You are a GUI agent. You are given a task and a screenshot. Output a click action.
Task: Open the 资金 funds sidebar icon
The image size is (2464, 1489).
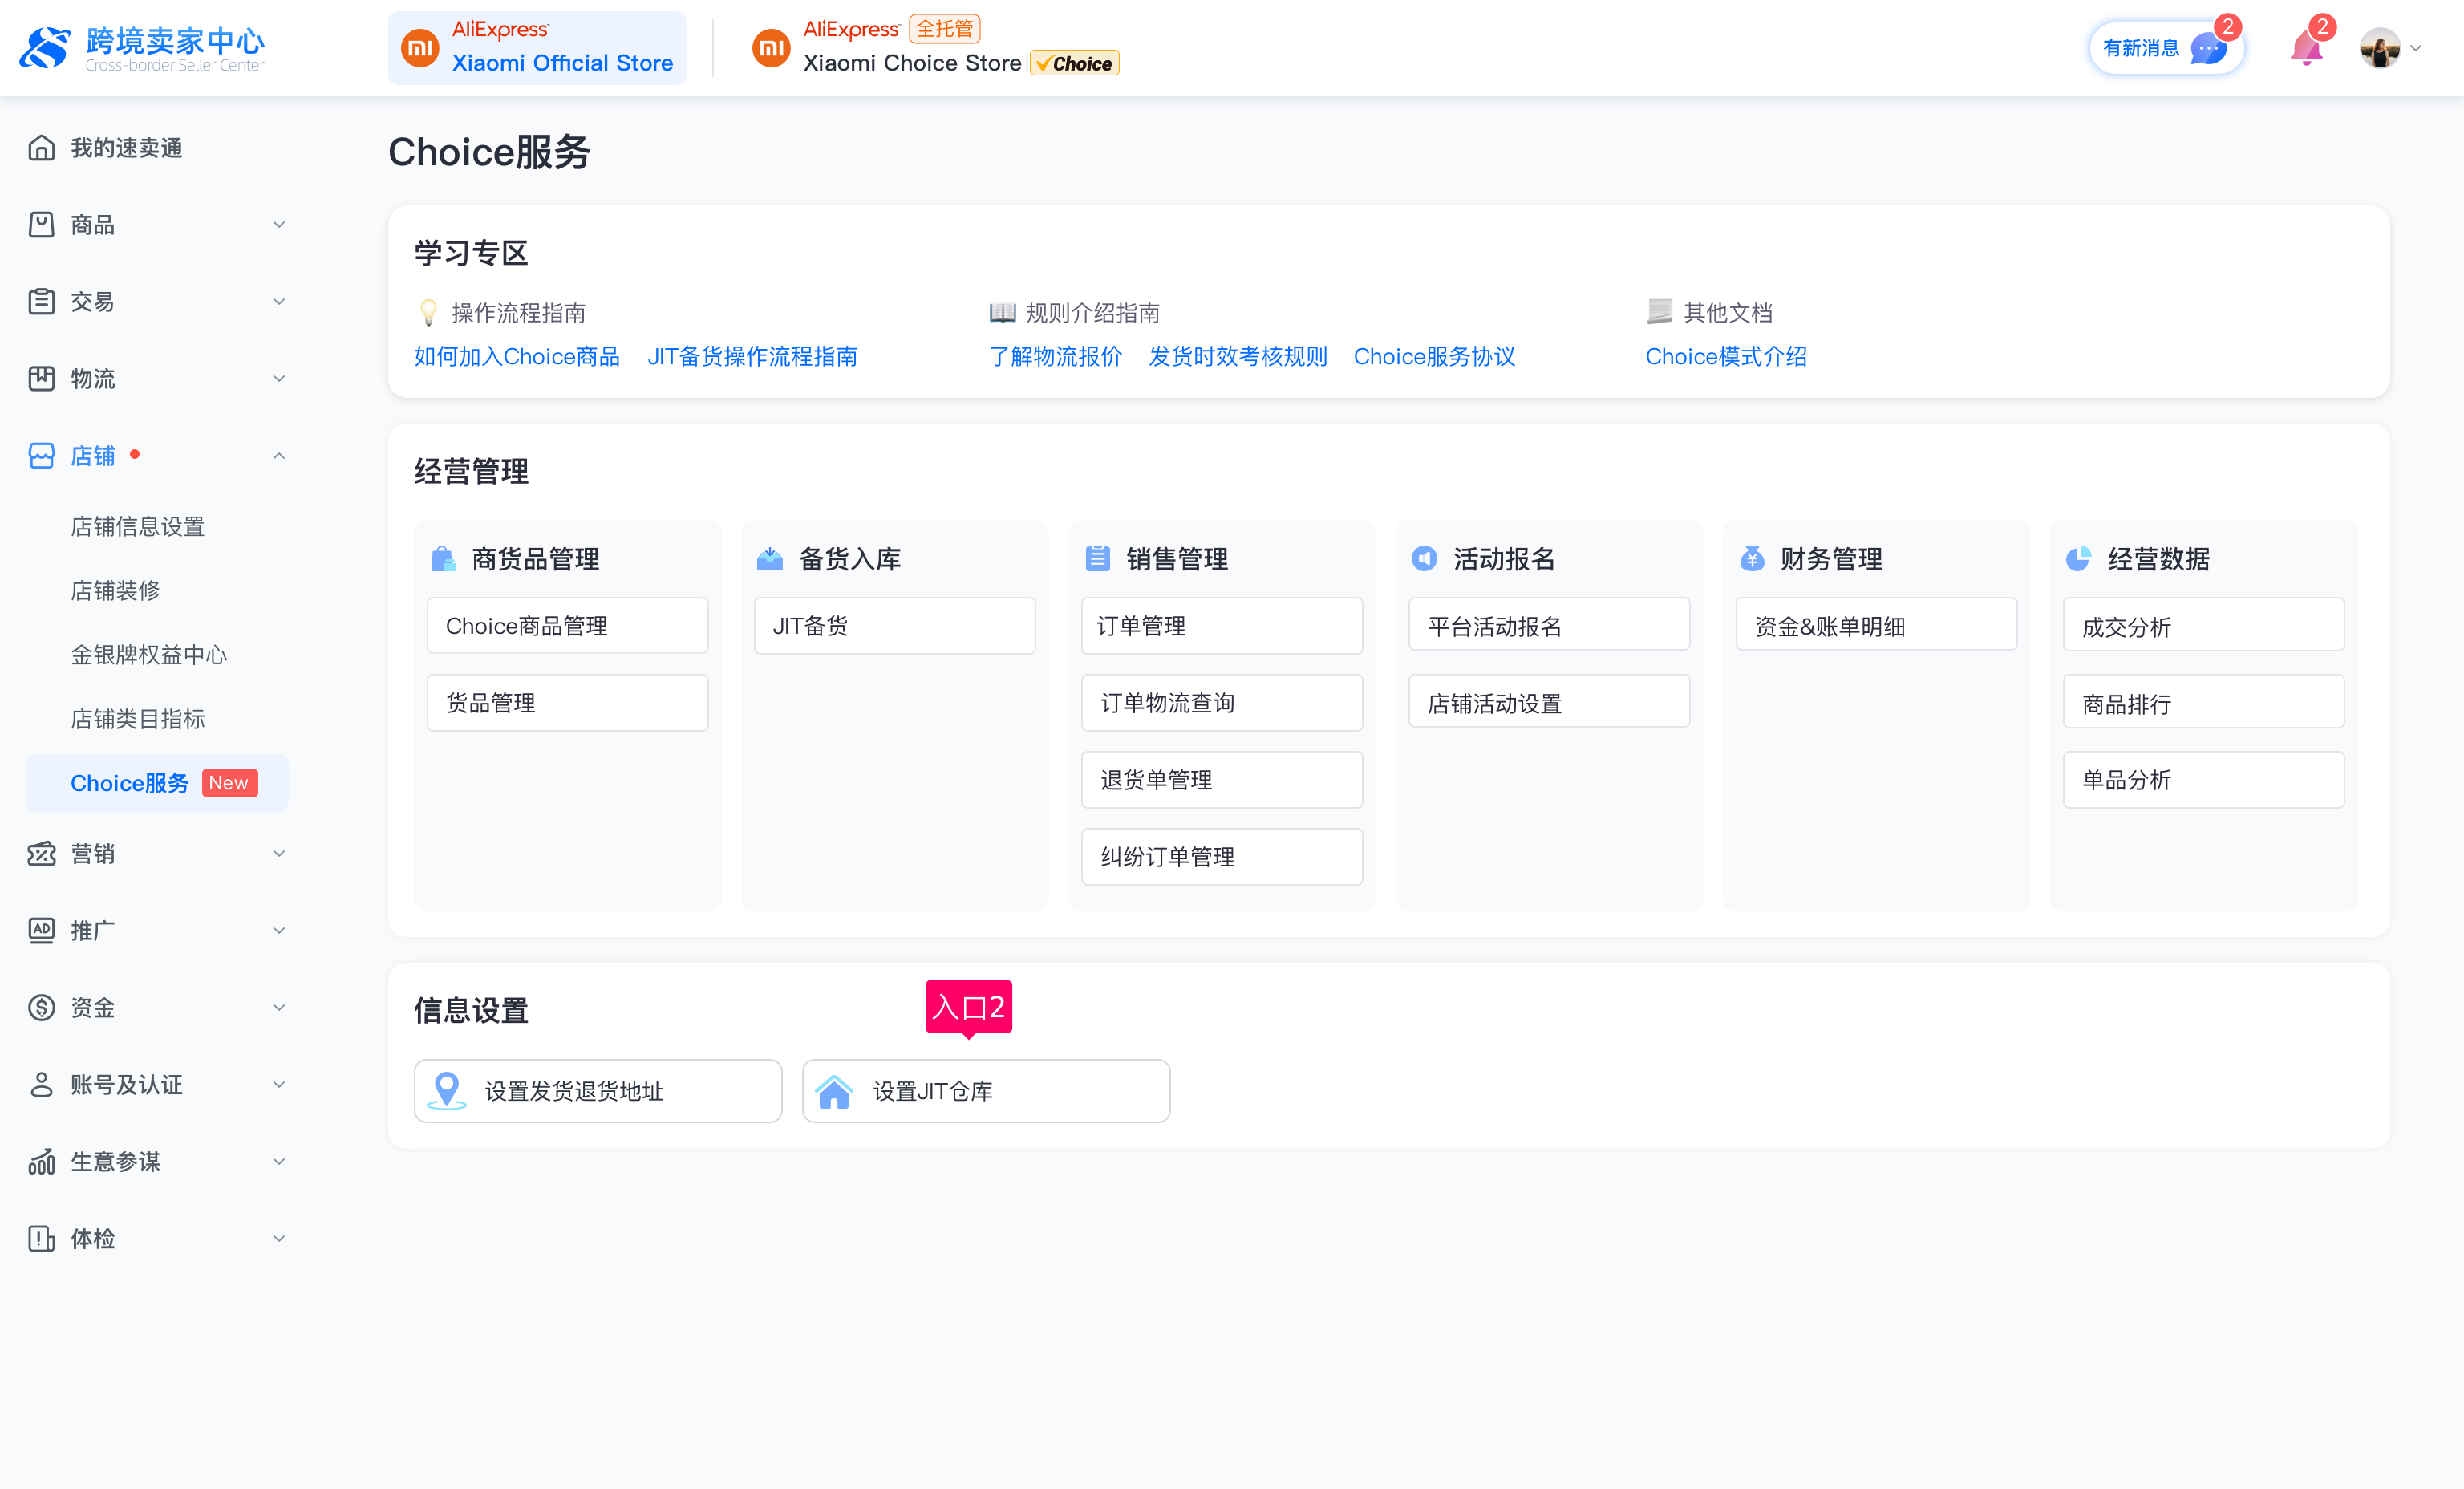[x=42, y=1007]
